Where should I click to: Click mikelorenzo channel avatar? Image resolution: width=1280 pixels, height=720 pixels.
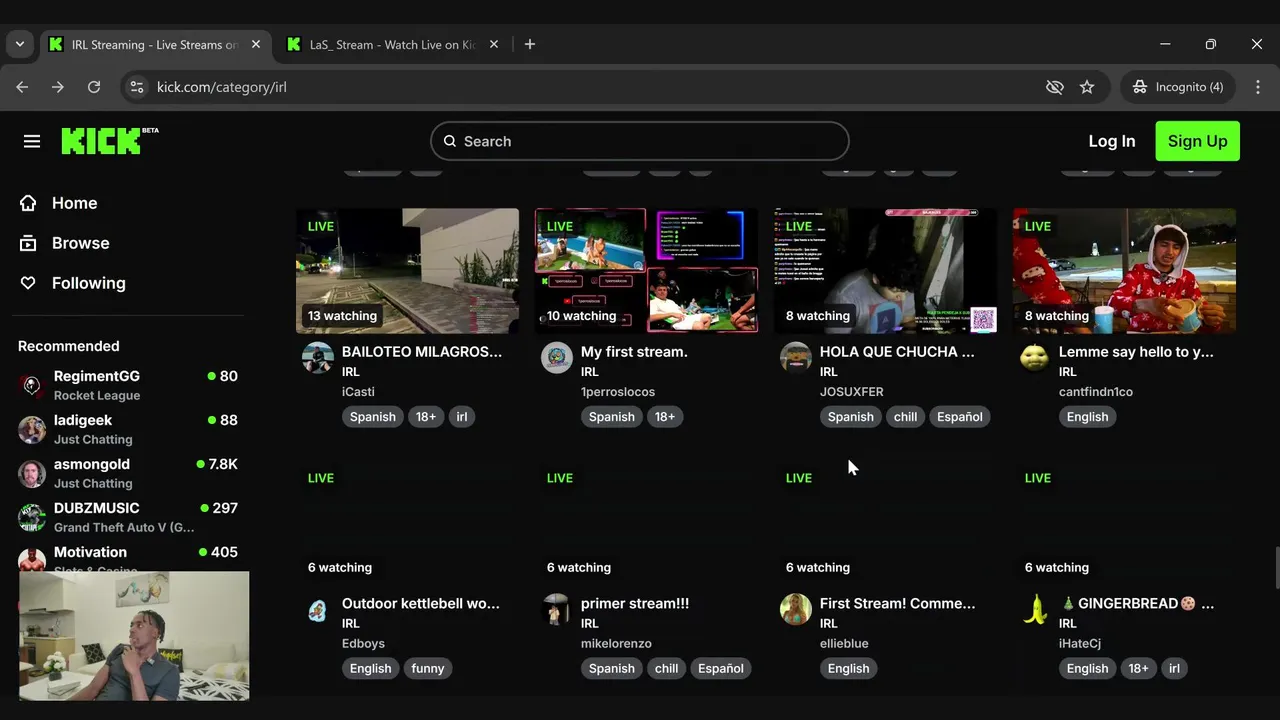557,609
